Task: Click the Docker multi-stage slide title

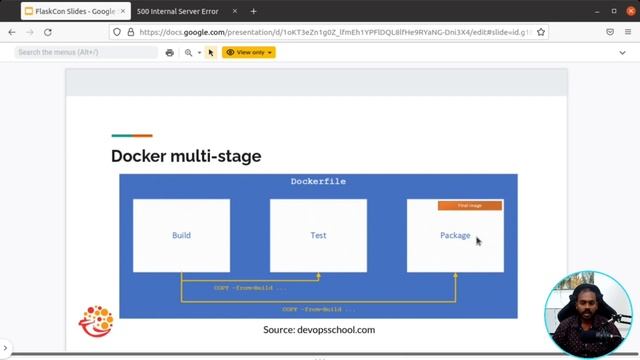Action: pyautogui.click(x=186, y=156)
